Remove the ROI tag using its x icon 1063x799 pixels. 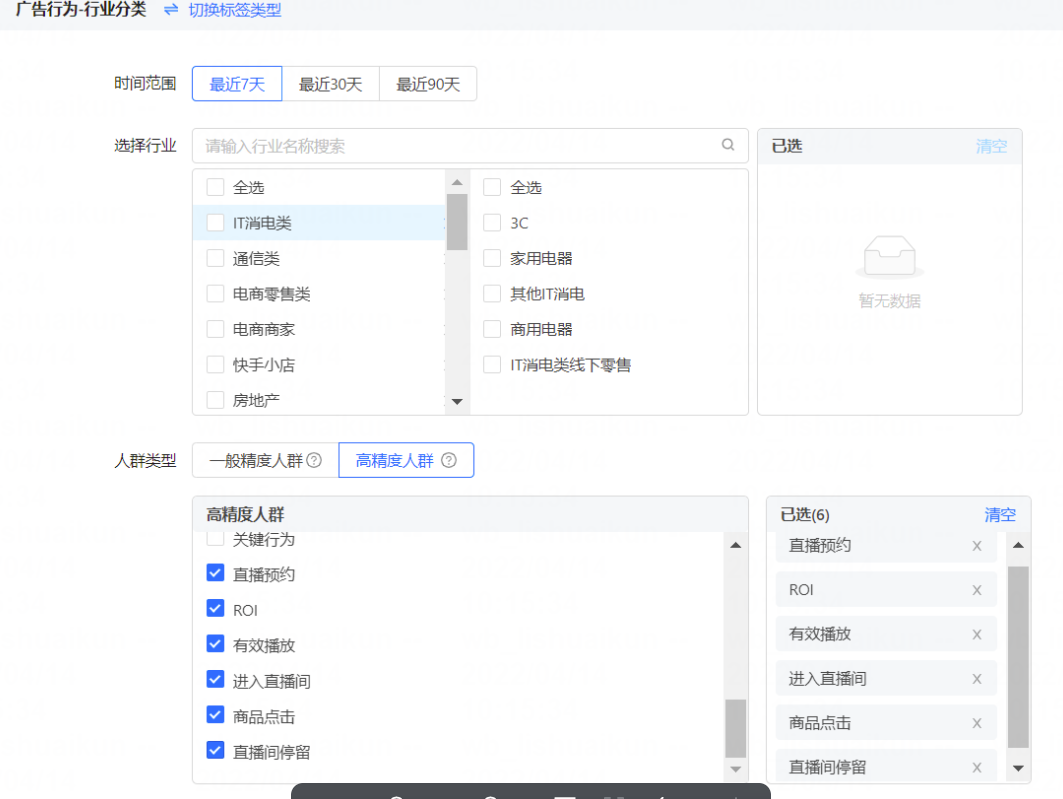click(976, 589)
